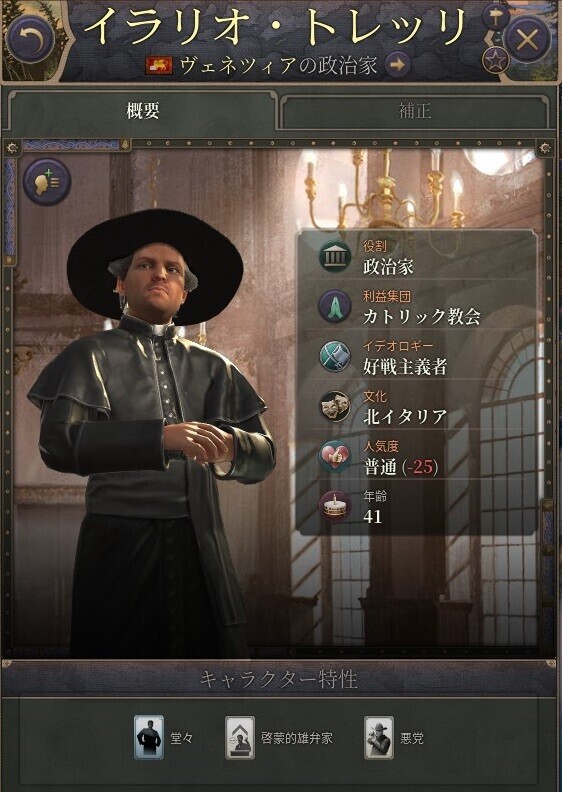Select the 堂々 trait card
The height and width of the screenshot is (792, 562).
149,737
